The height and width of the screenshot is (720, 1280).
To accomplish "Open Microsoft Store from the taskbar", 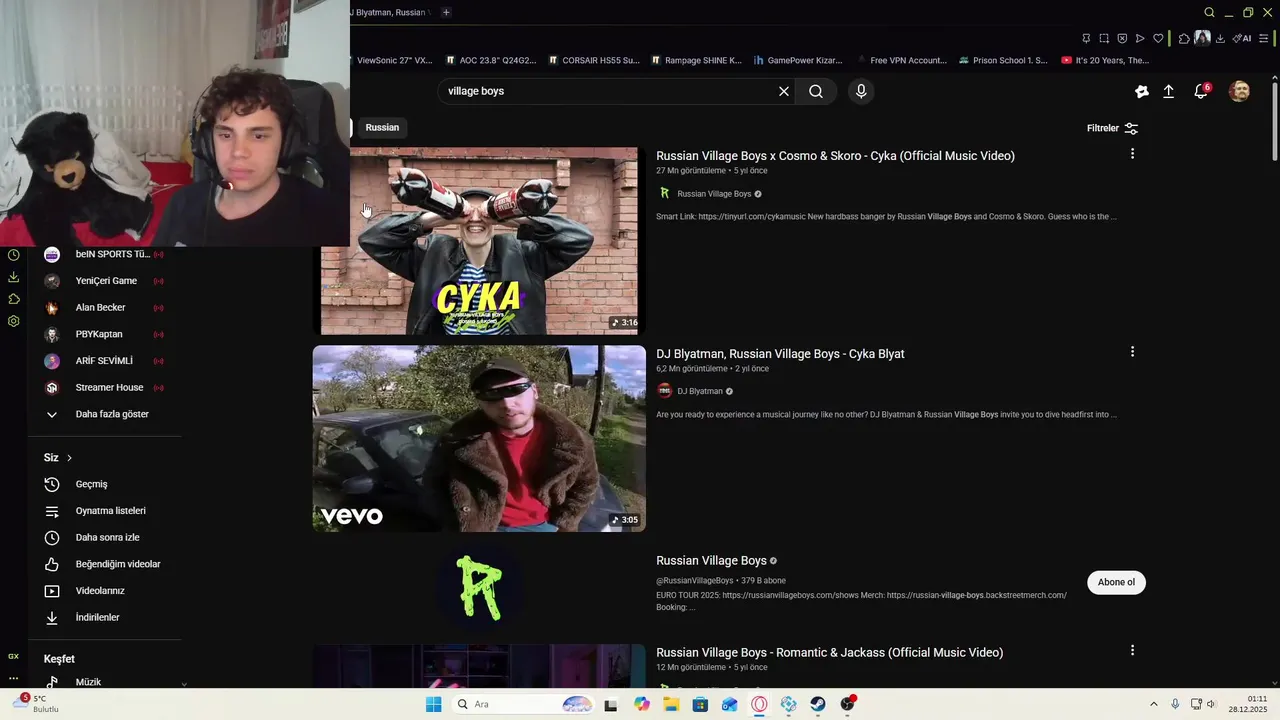I will click(700, 704).
